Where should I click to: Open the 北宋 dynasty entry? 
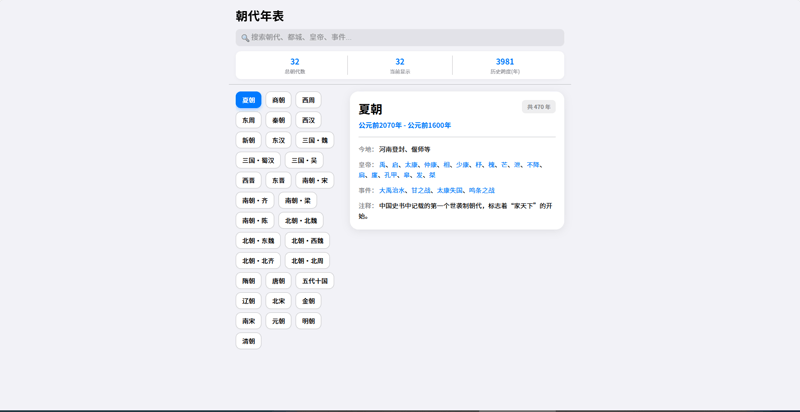(x=279, y=301)
